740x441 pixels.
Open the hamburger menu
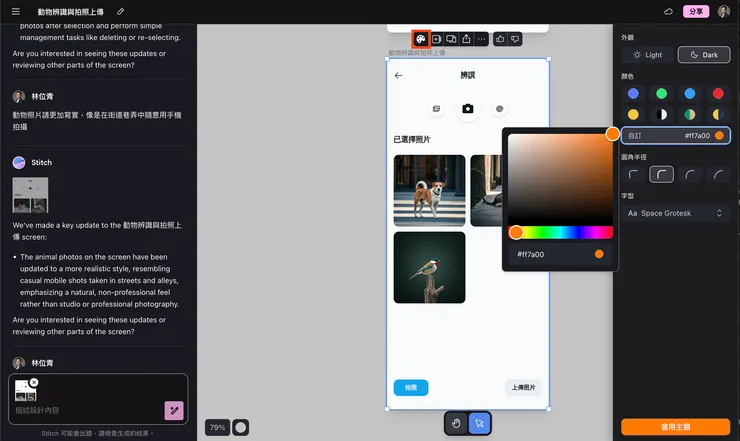(x=16, y=11)
